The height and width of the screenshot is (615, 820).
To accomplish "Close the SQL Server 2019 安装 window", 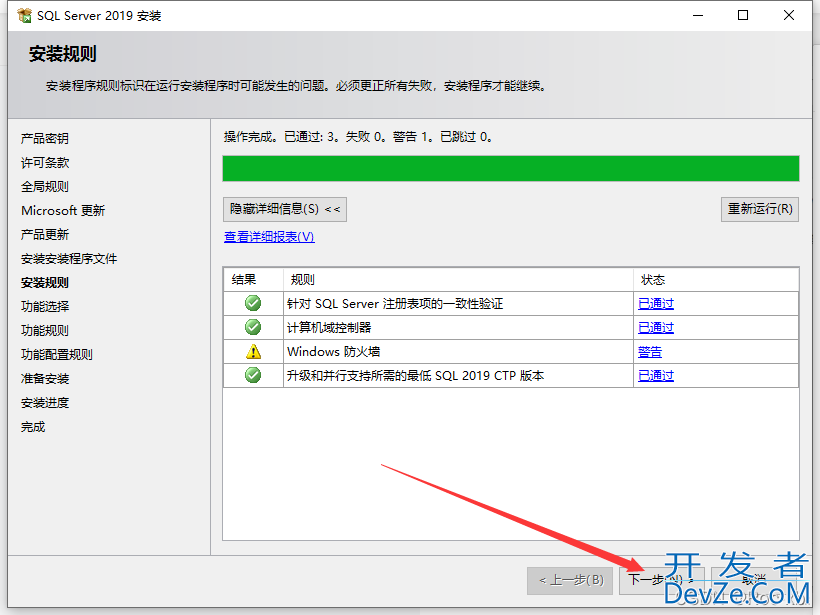I will click(x=789, y=16).
